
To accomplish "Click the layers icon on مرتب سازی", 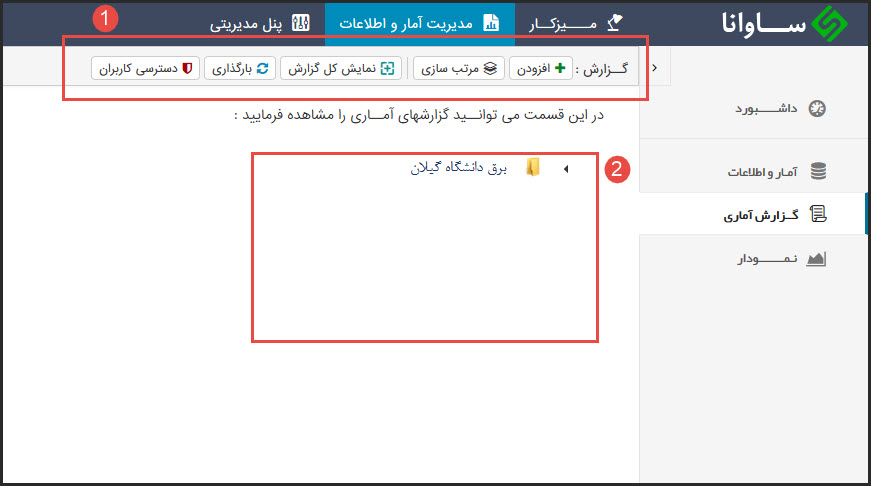I will 490,68.
